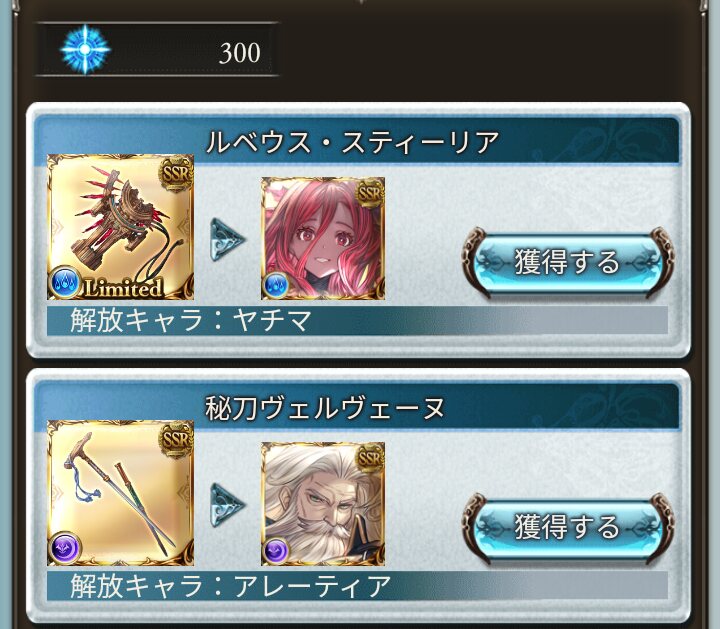Click the arrow between weapon and ヤチマ
The width and height of the screenshot is (720, 629).
(x=227, y=240)
